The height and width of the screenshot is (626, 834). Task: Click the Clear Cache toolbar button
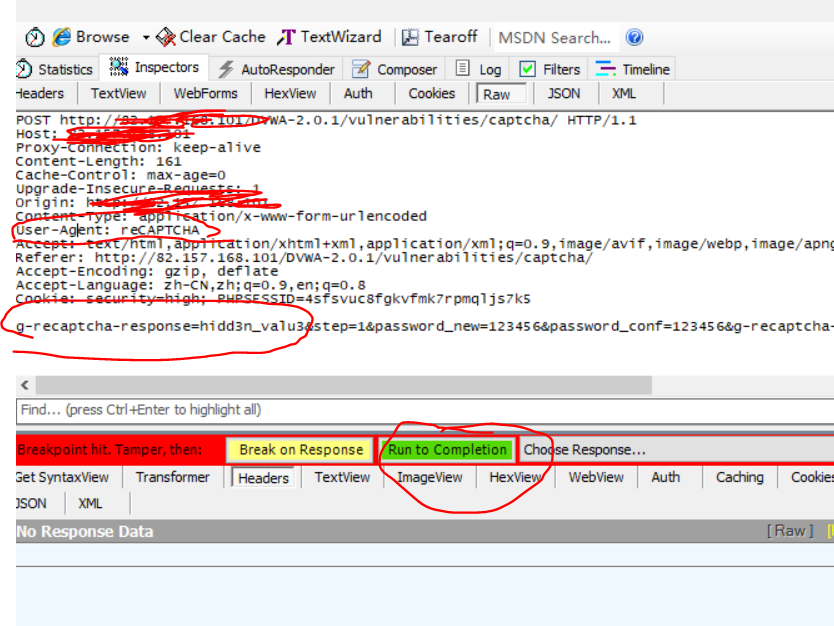point(211,37)
